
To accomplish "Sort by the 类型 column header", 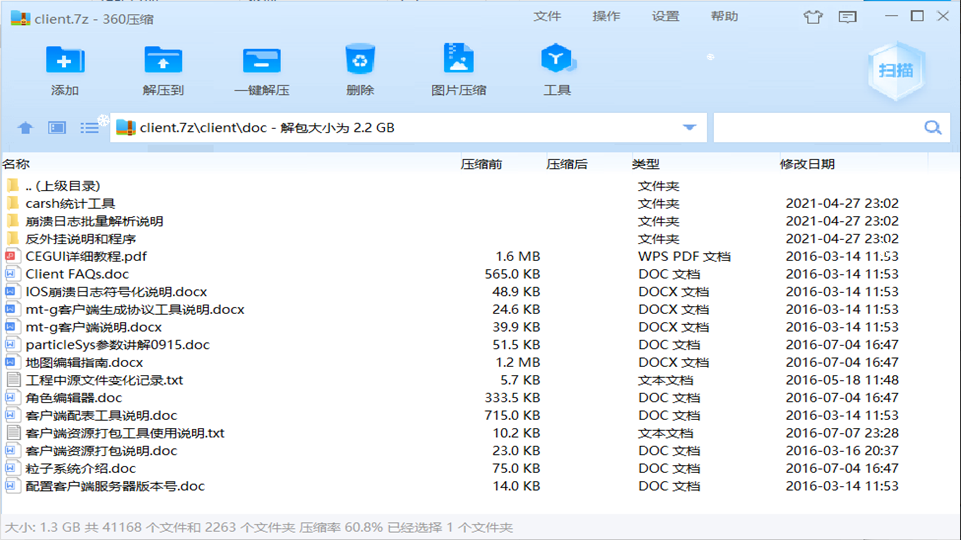I will point(646,164).
